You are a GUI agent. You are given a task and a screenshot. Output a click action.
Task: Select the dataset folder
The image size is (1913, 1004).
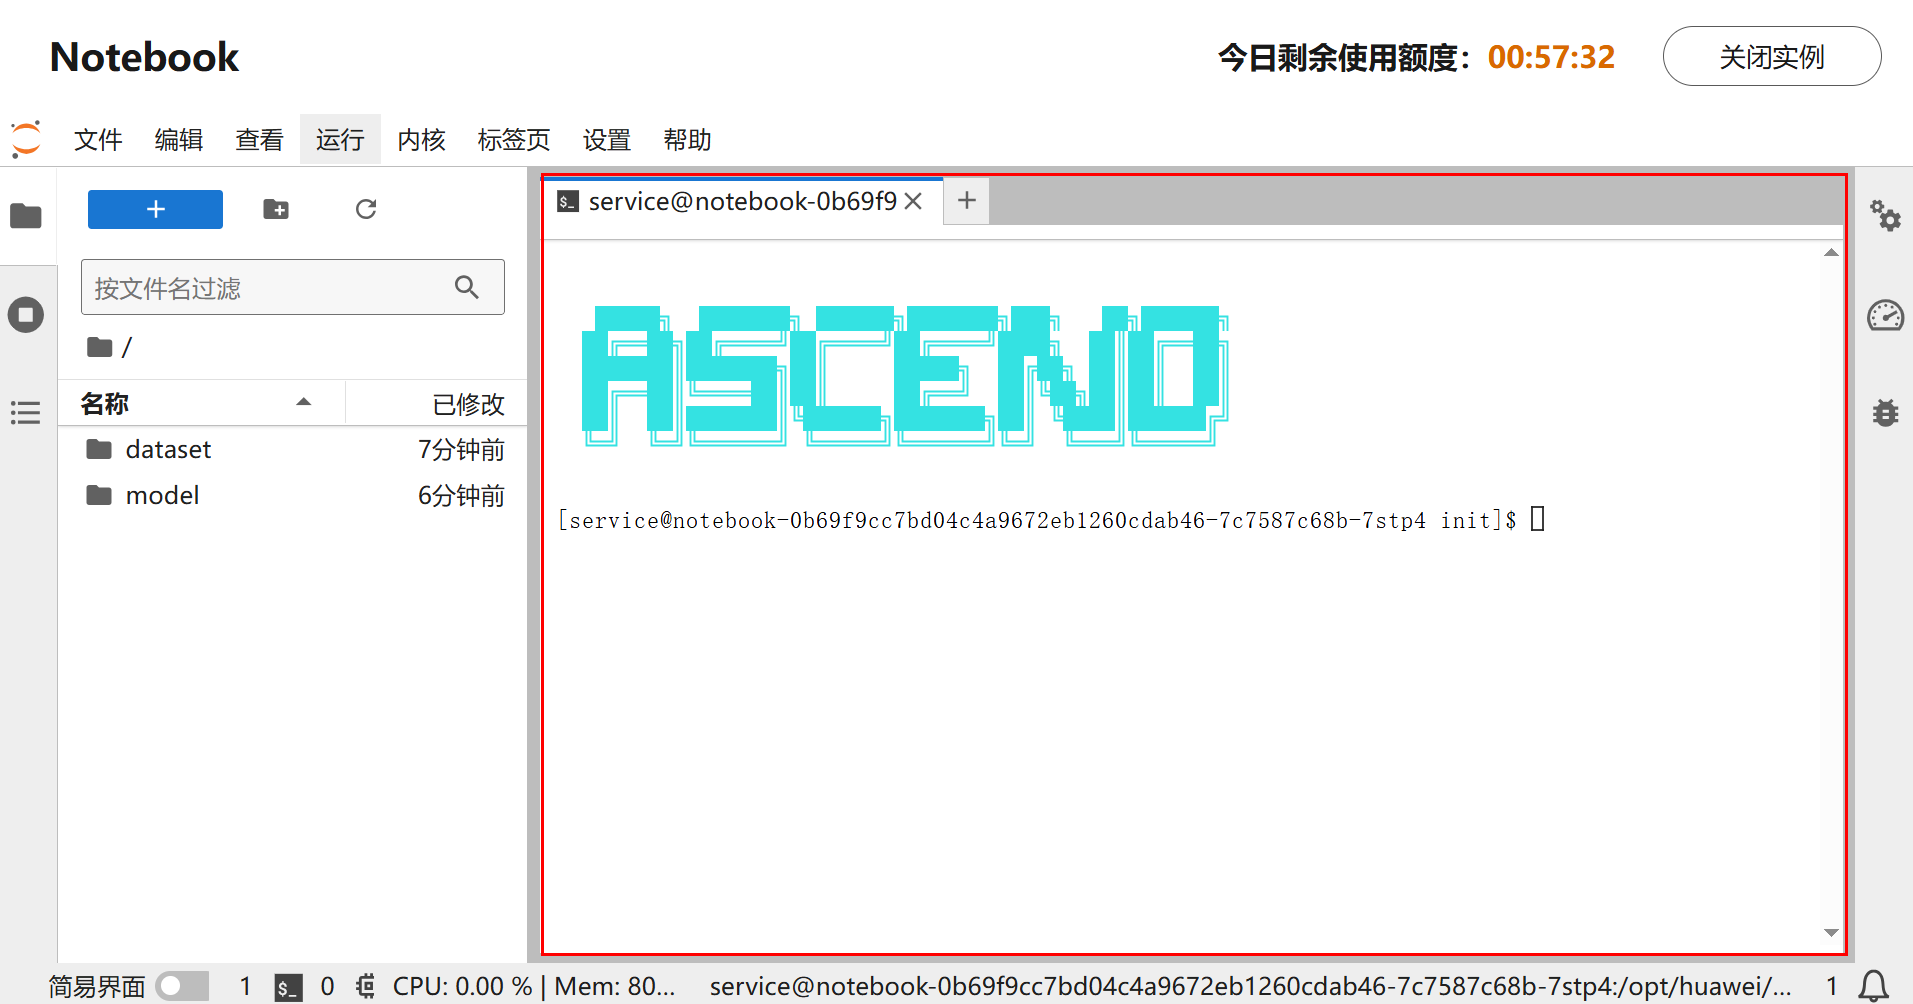click(293, 449)
